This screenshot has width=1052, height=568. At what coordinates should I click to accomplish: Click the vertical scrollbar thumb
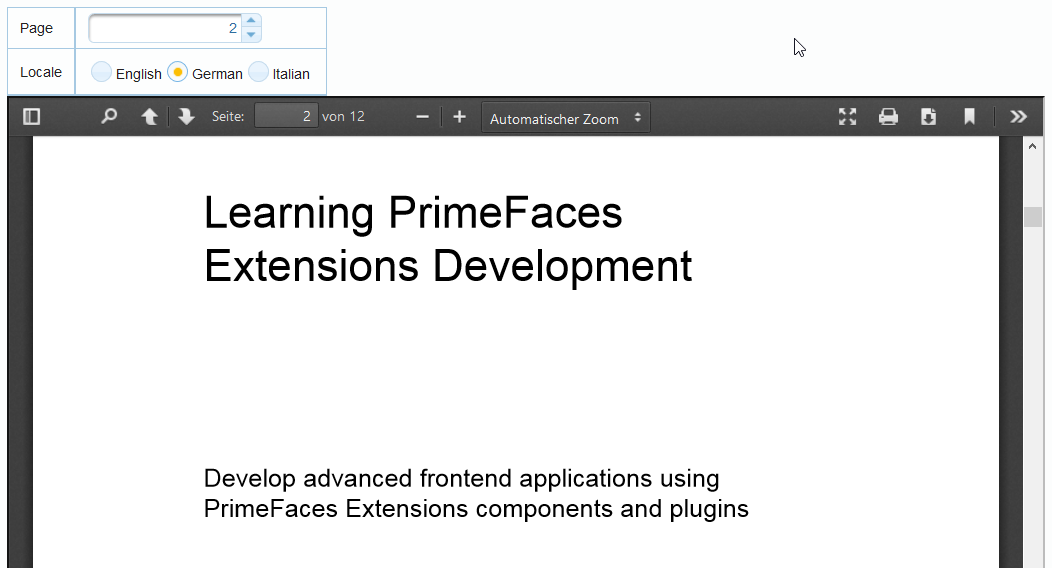click(1033, 217)
